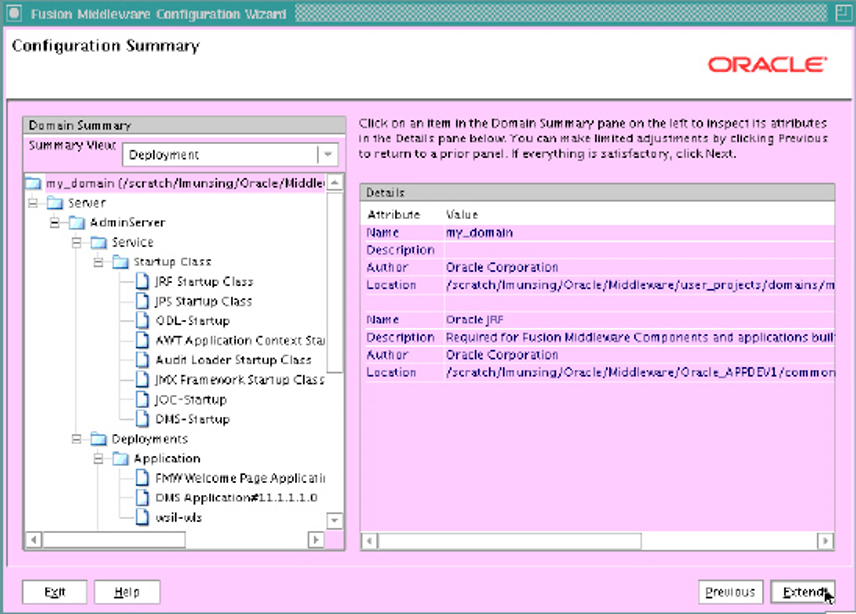Screen dimensions: 856x614
Task: Click the JPS Startup Class document icon
Action: tap(142, 301)
